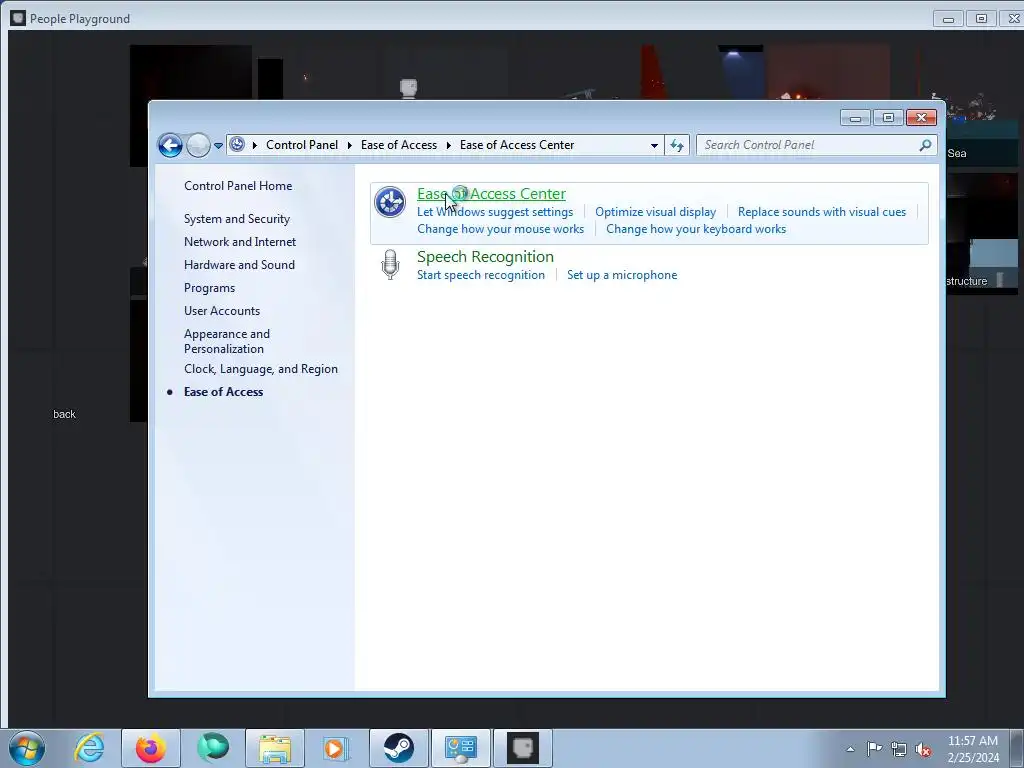Select the Ease of Access Center breadcrumb

(517, 145)
